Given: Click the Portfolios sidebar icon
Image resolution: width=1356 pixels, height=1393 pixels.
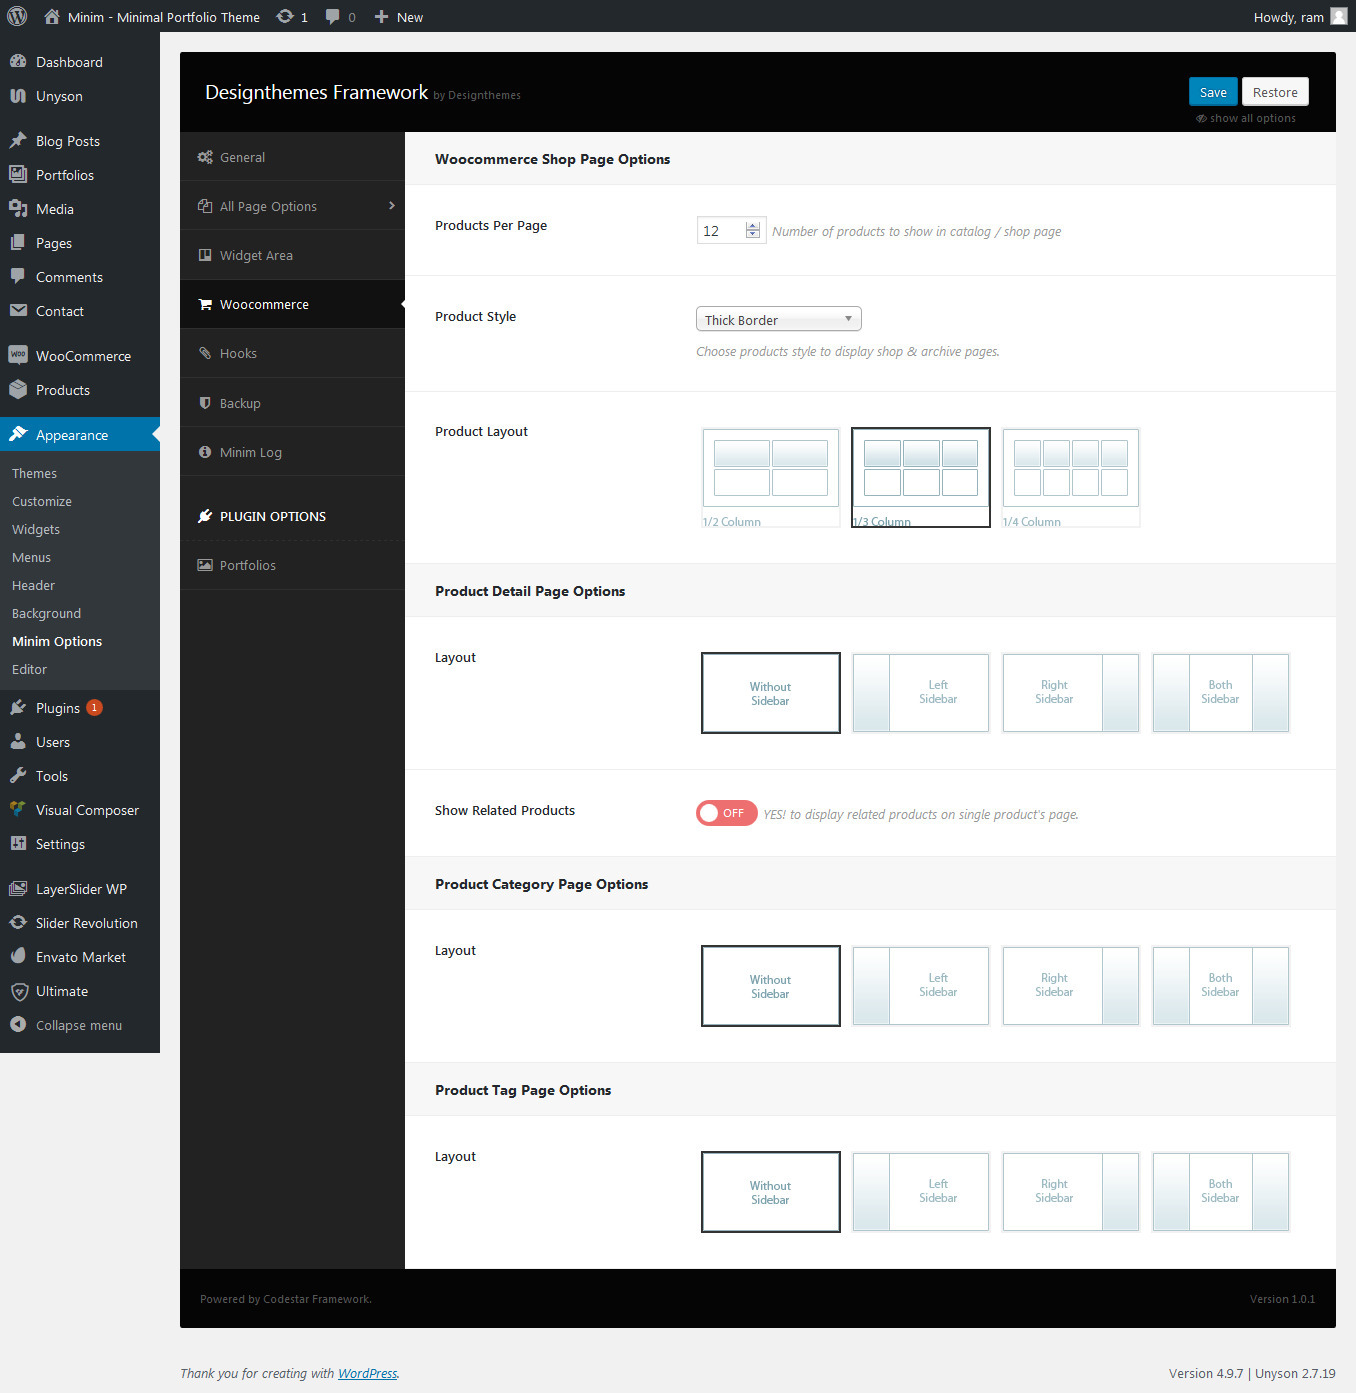Looking at the screenshot, I should pos(18,174).
